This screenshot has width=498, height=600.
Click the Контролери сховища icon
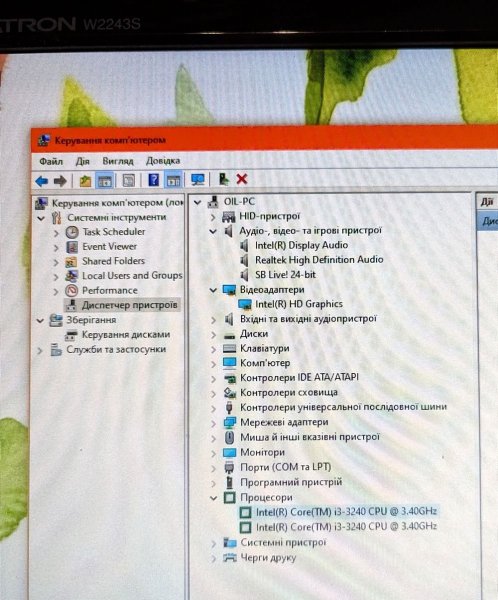pos(229,393)
